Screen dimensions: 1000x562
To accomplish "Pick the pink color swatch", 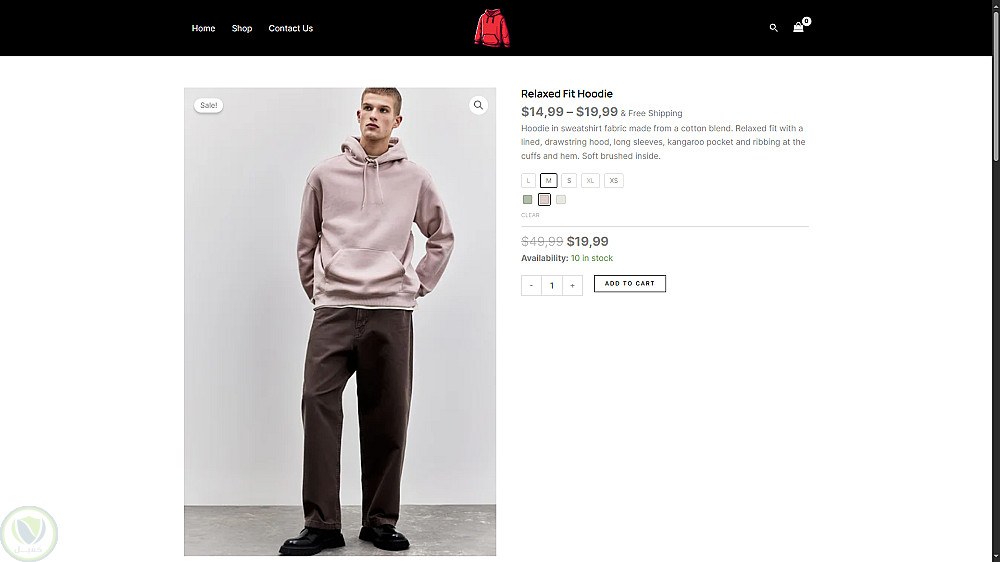I will 544,199.
